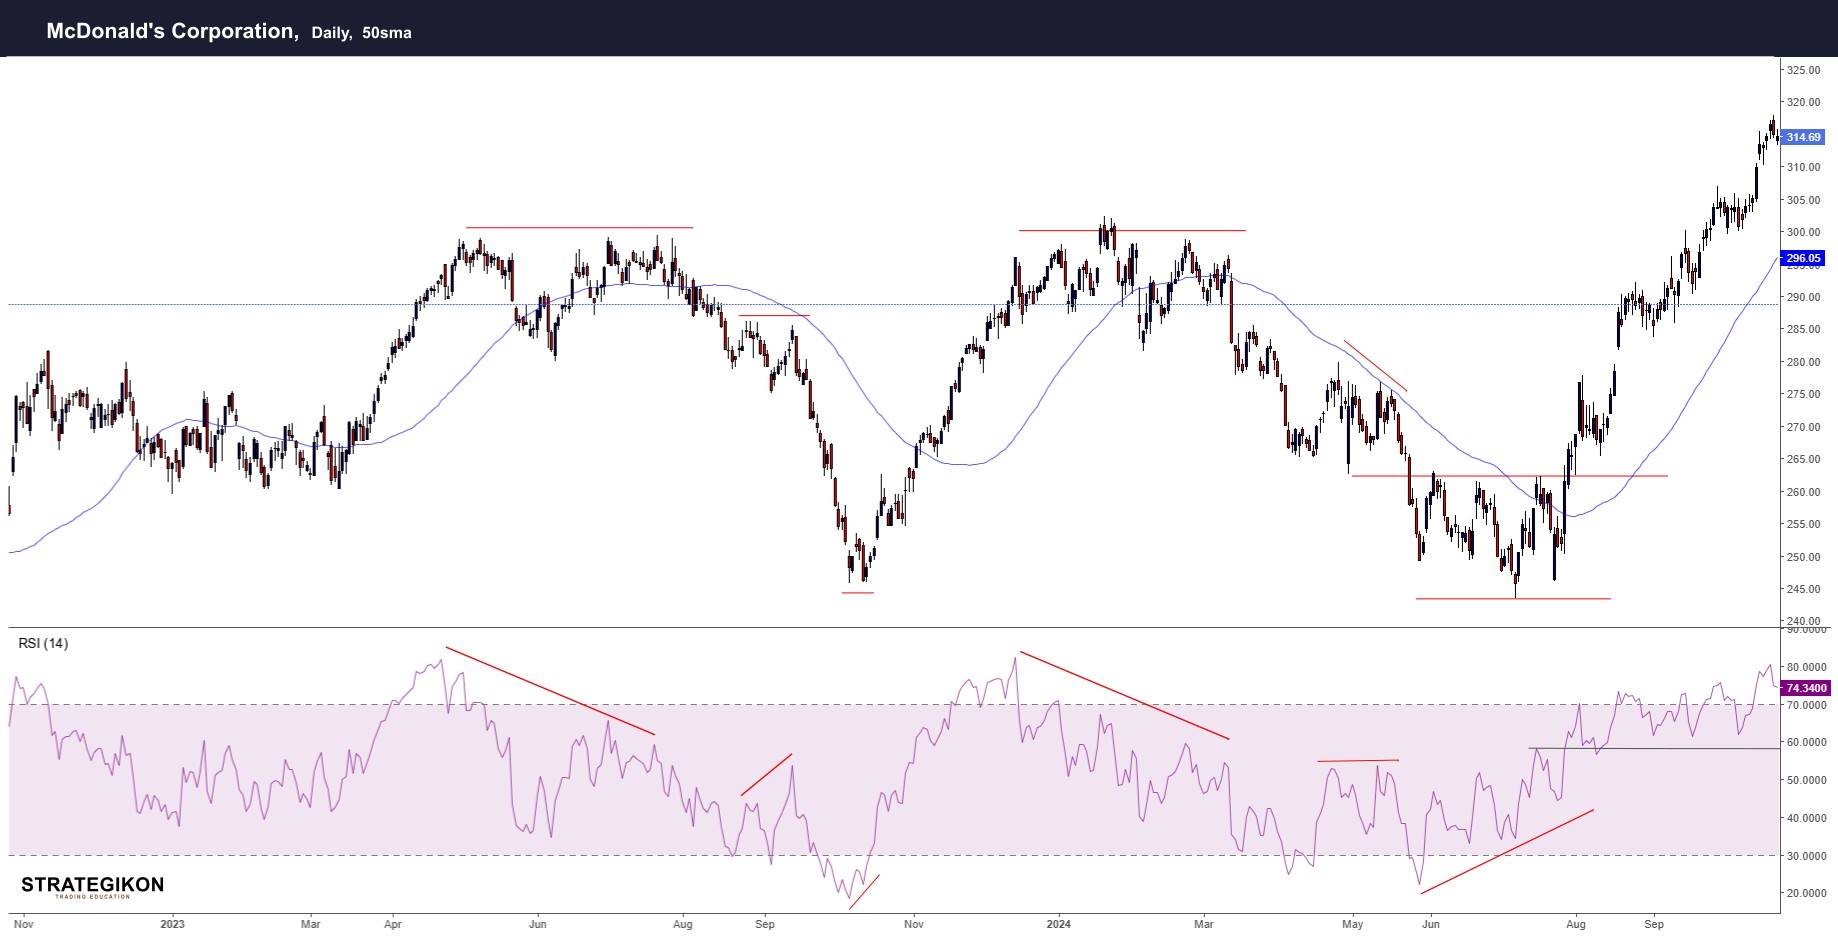Select the RSI (14) indicator label
Viewport: 1838px width, 937px height.
click(43, 643)
